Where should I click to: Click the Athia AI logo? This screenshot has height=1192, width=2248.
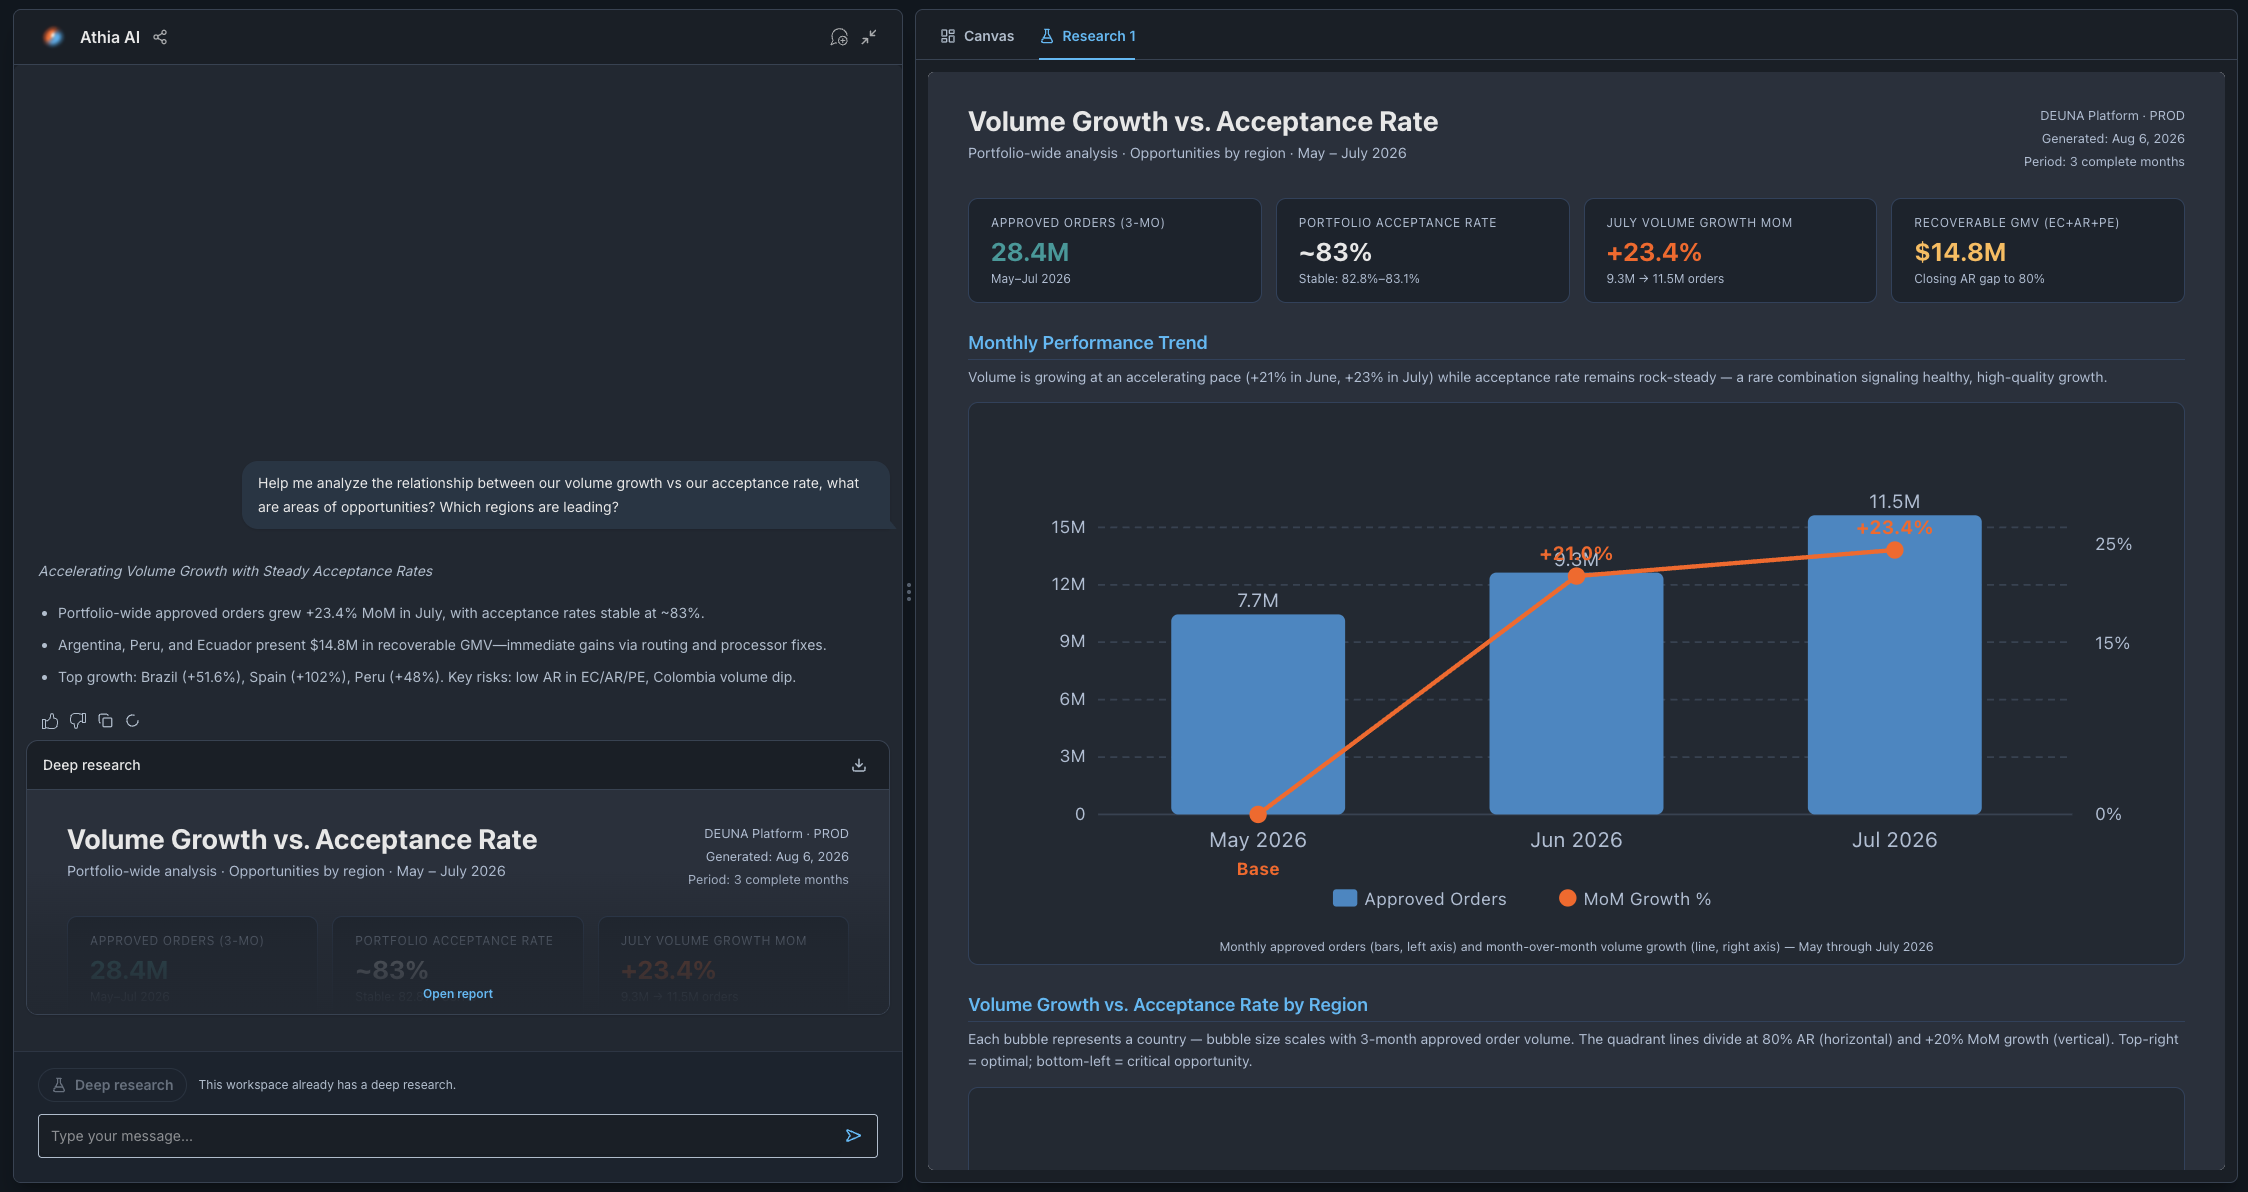click(x=53, y=37)
